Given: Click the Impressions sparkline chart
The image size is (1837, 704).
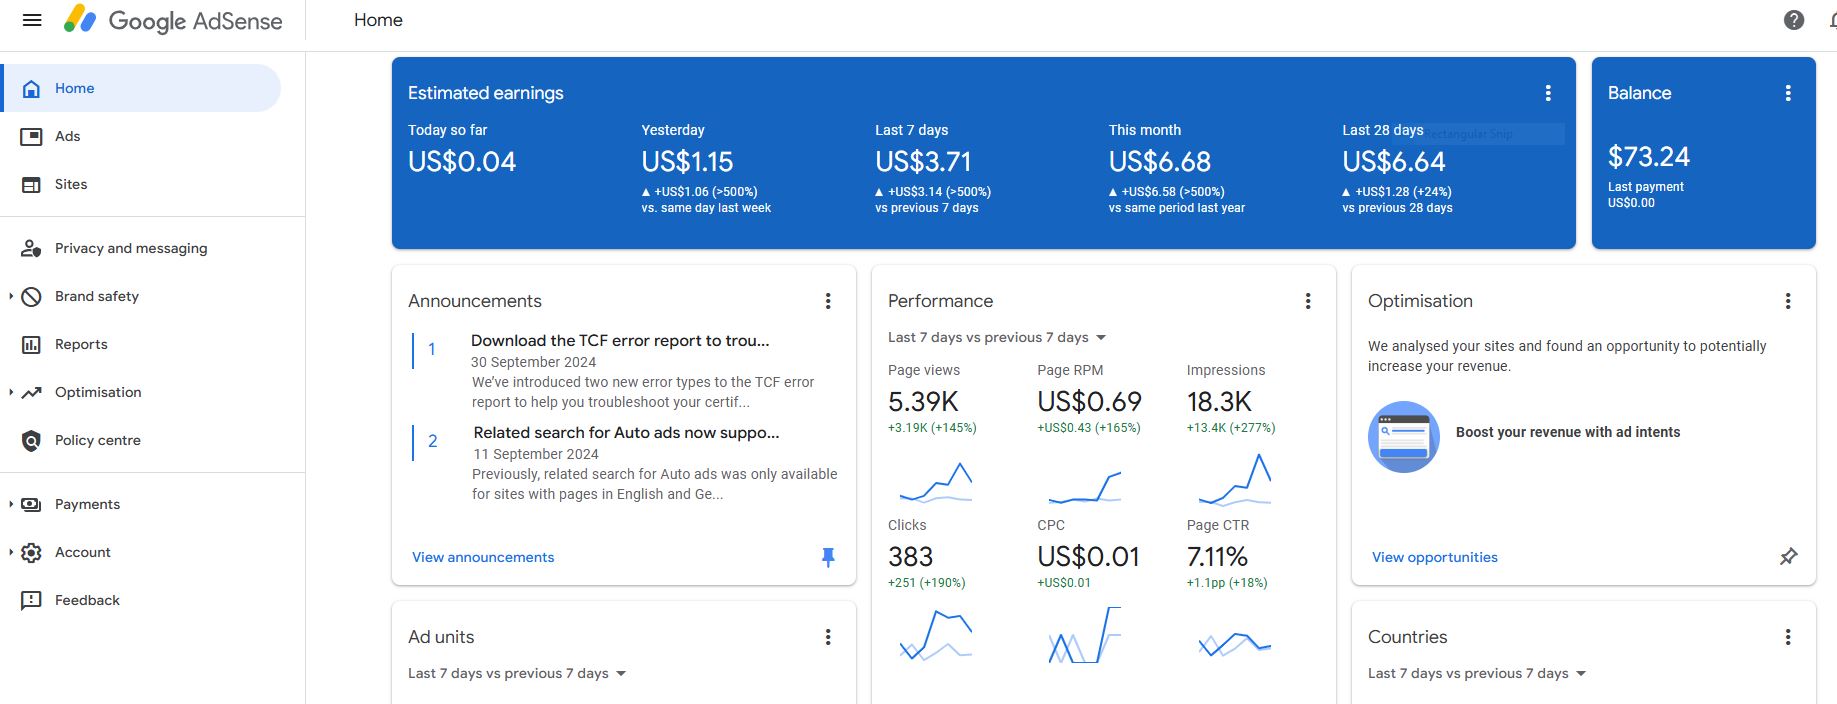Looking at the screenshot, I should [1234, 479].
